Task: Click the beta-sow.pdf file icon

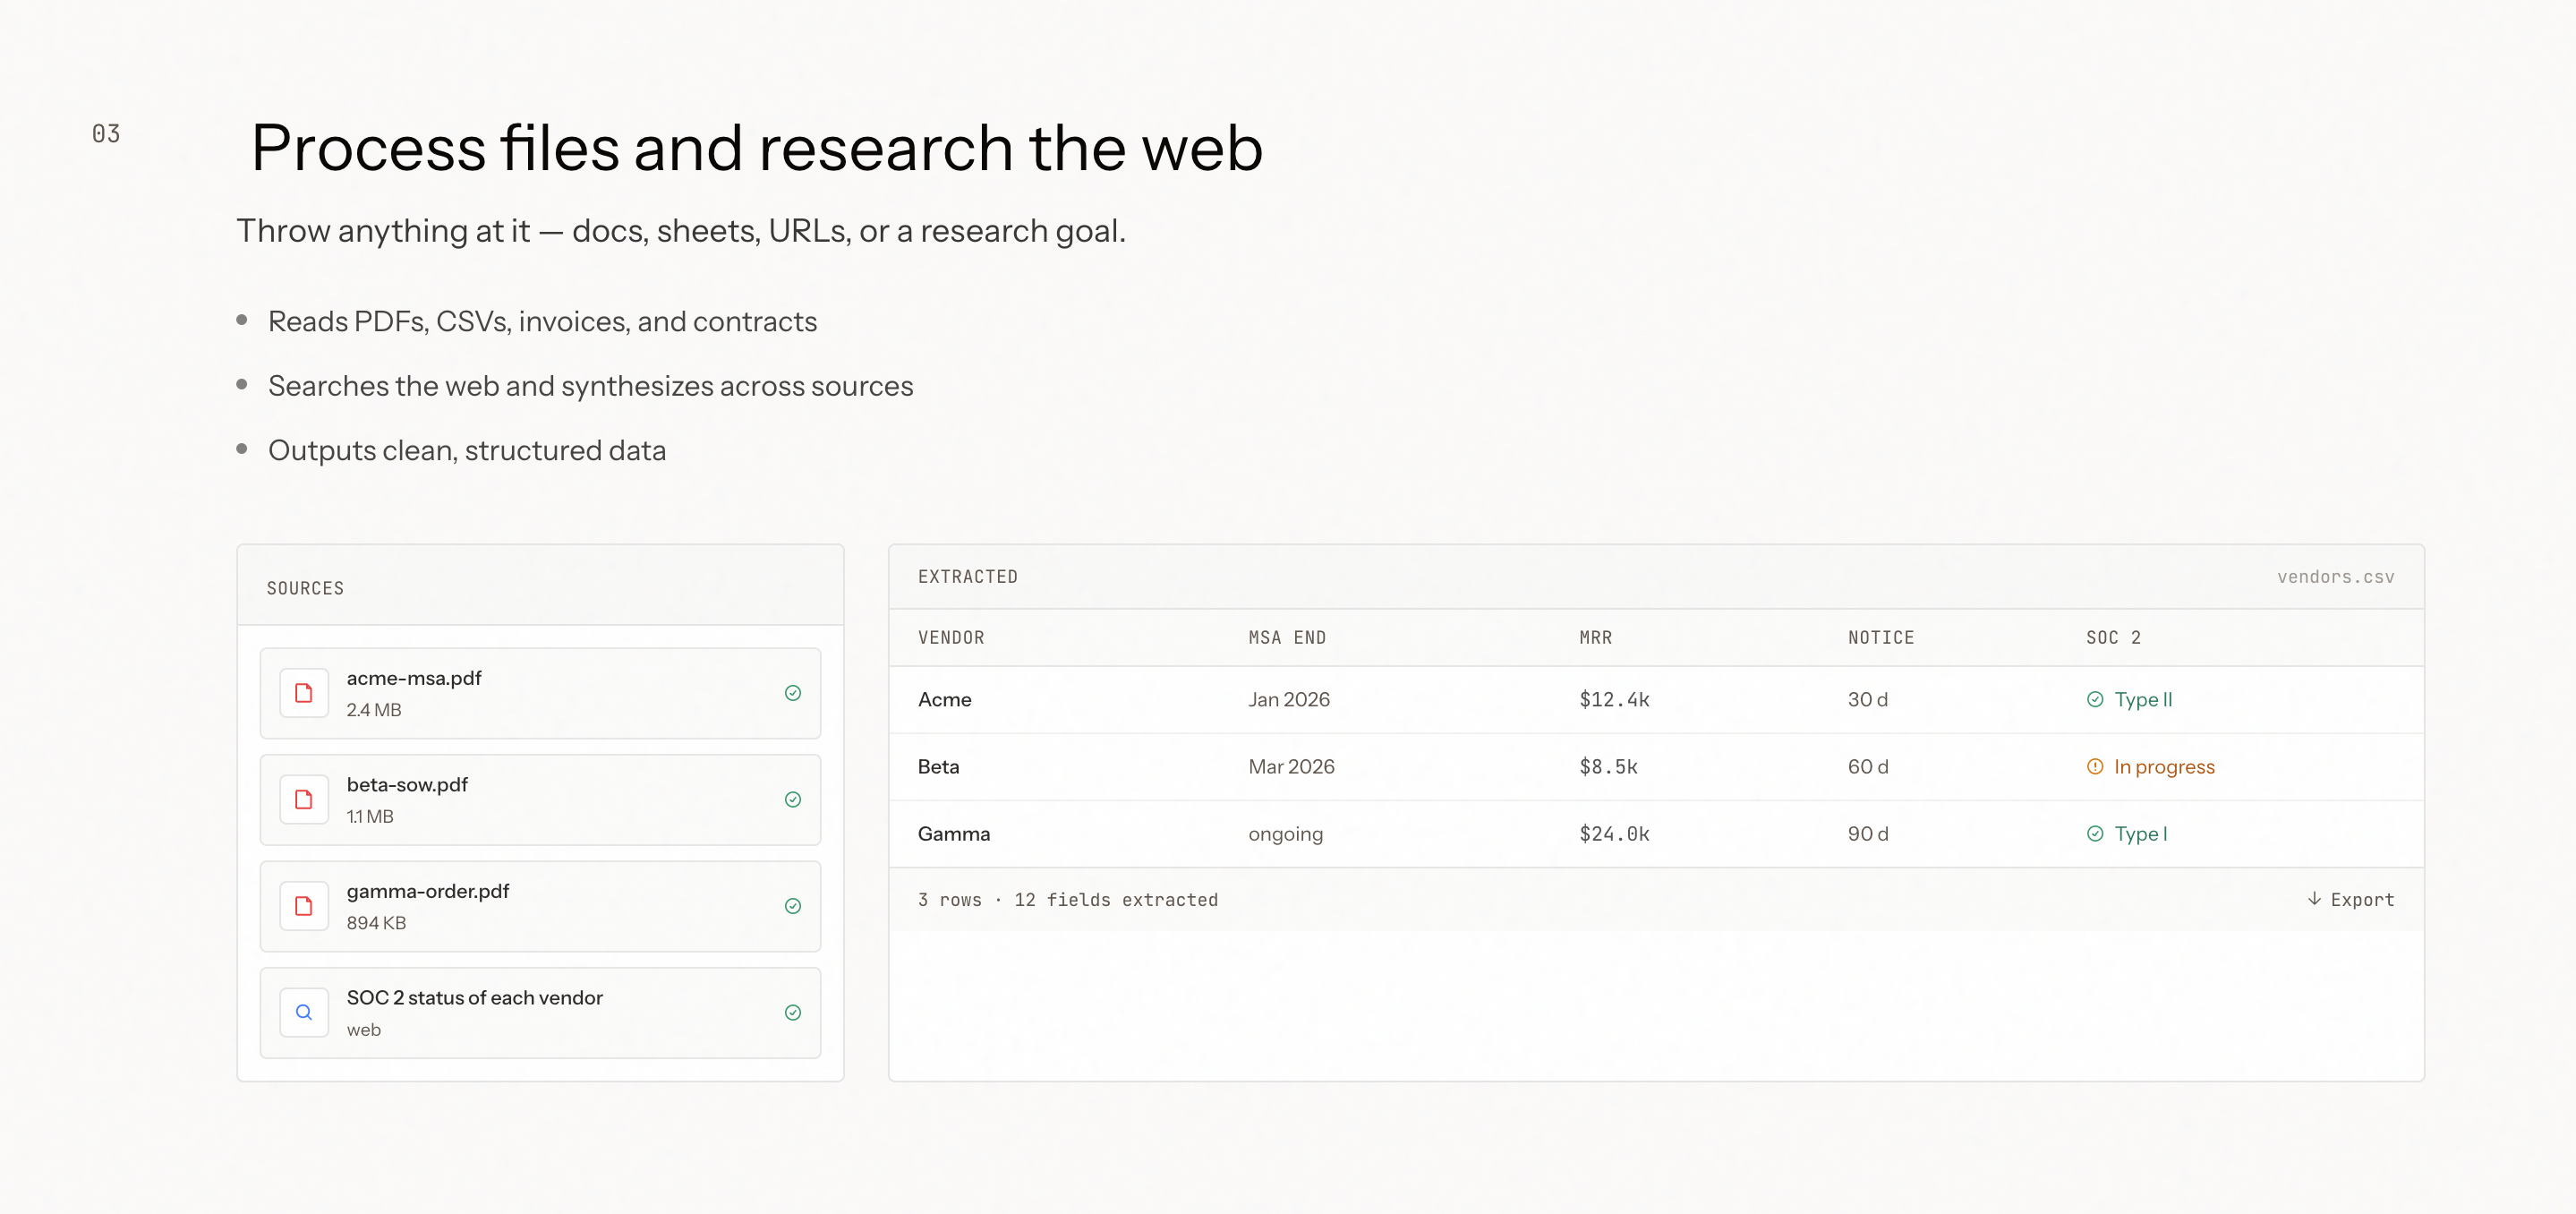Action: click(x=304, y=800)
